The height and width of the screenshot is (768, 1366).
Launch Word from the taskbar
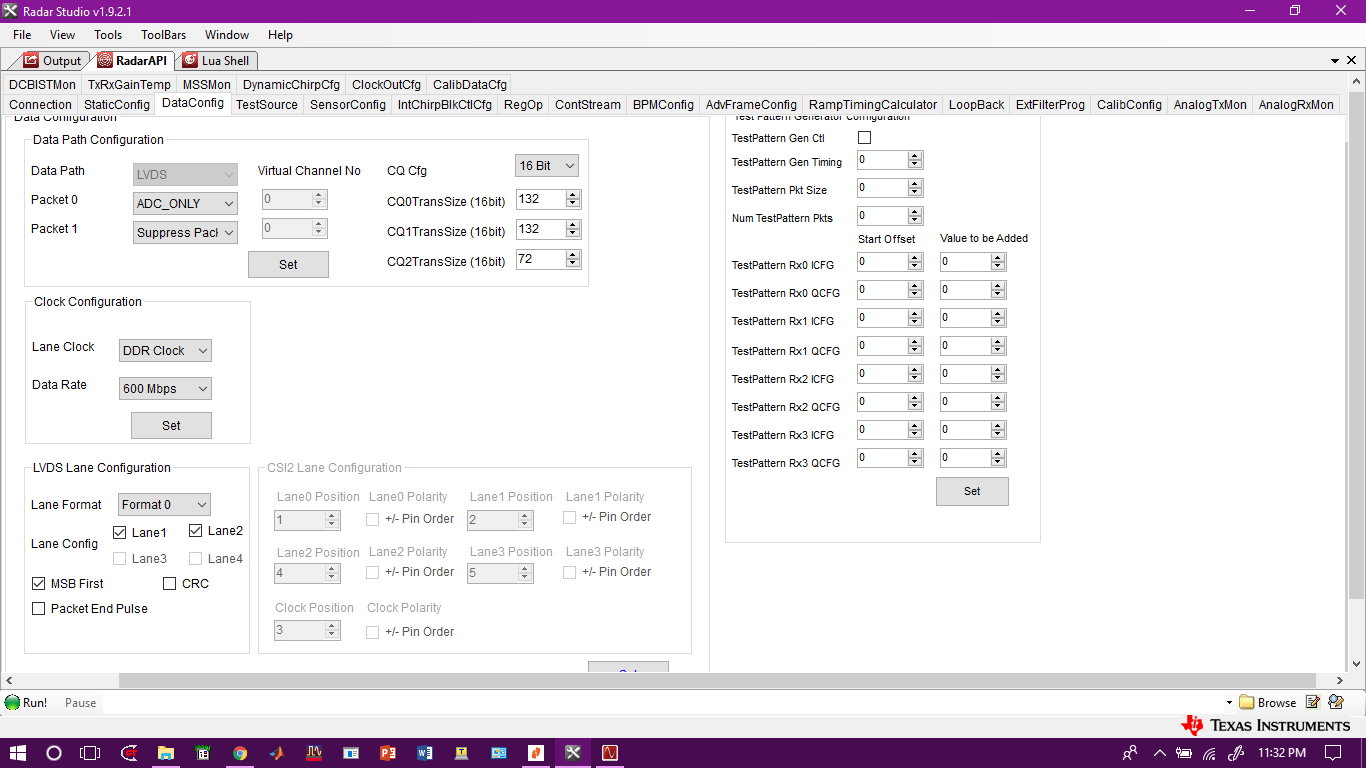[x=425, y=753]
